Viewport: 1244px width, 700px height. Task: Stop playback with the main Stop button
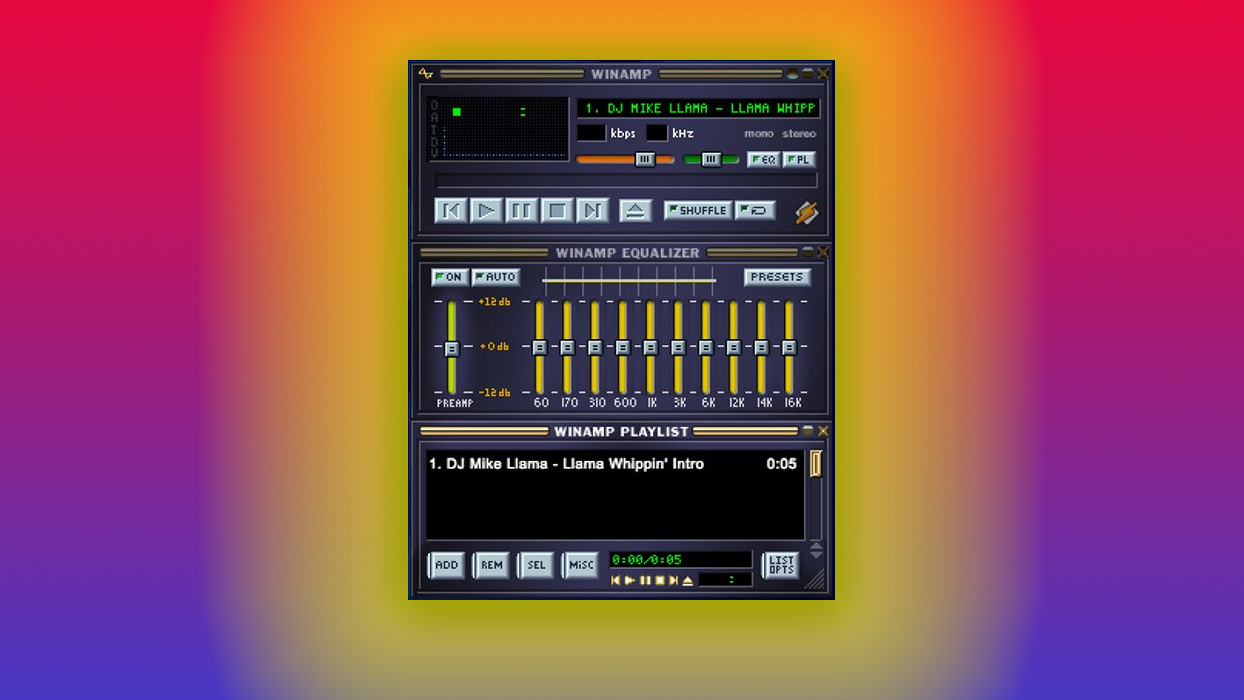(557, 210)
